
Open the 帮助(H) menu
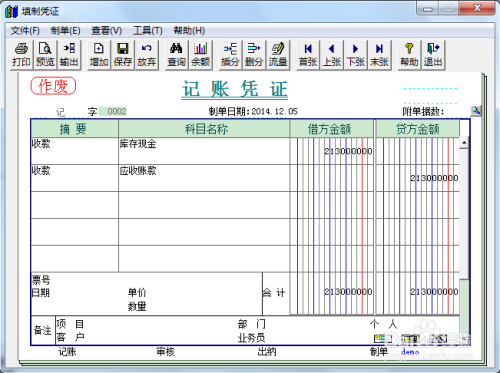tap(189, 31)
